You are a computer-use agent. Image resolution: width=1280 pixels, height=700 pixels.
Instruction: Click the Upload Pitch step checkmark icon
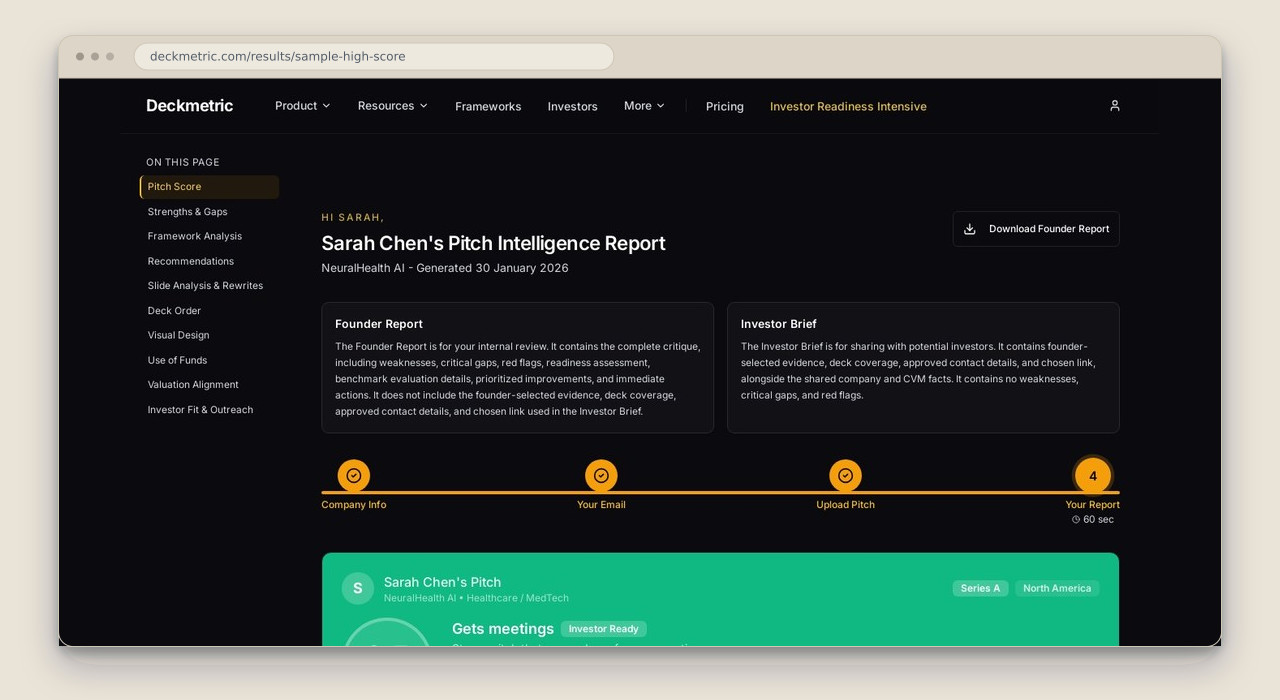pyautogui.click(x=845, y=476)
